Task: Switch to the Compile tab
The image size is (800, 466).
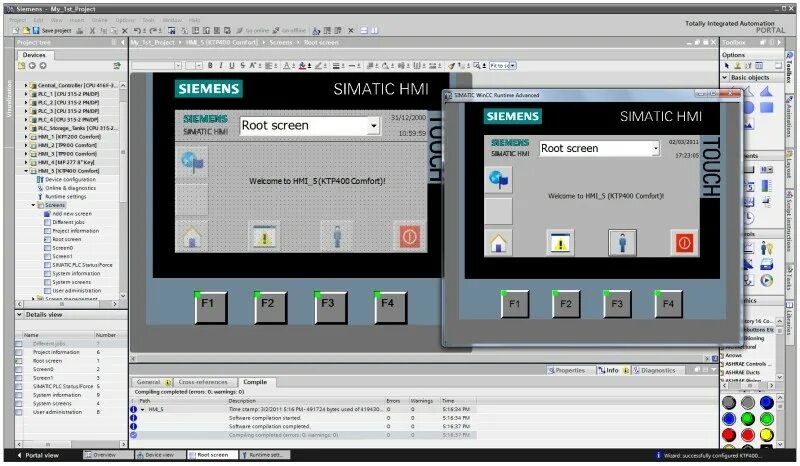Action: coord(255,382)
